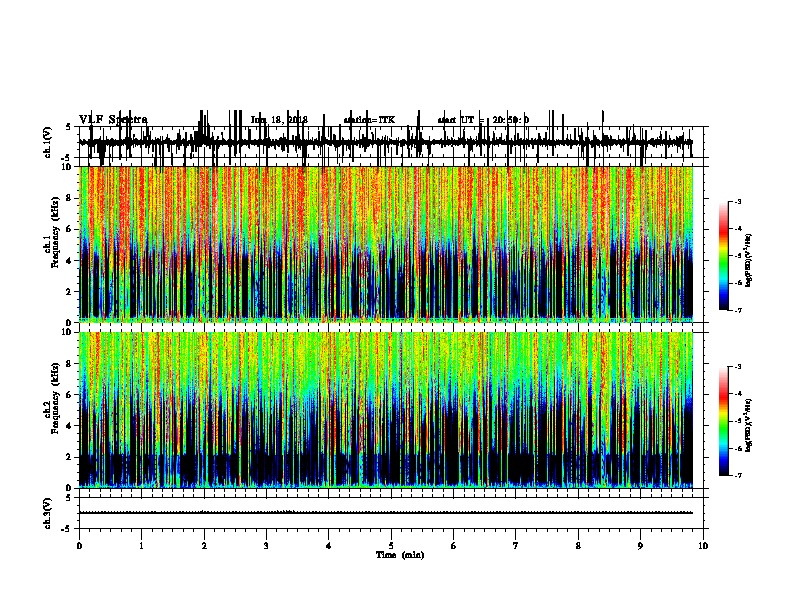Click the ch.1 spectrogram color scale bar

coord(723,255)
